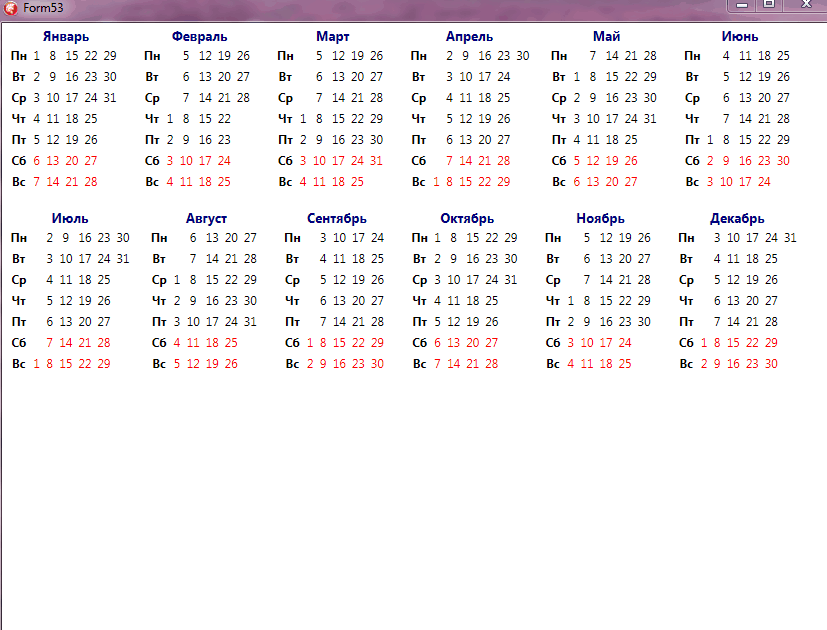The height and width of the screenshot is (630, 827).
Task: Select date 31 in the Январь calendar
Action: [x=110, y=98]
